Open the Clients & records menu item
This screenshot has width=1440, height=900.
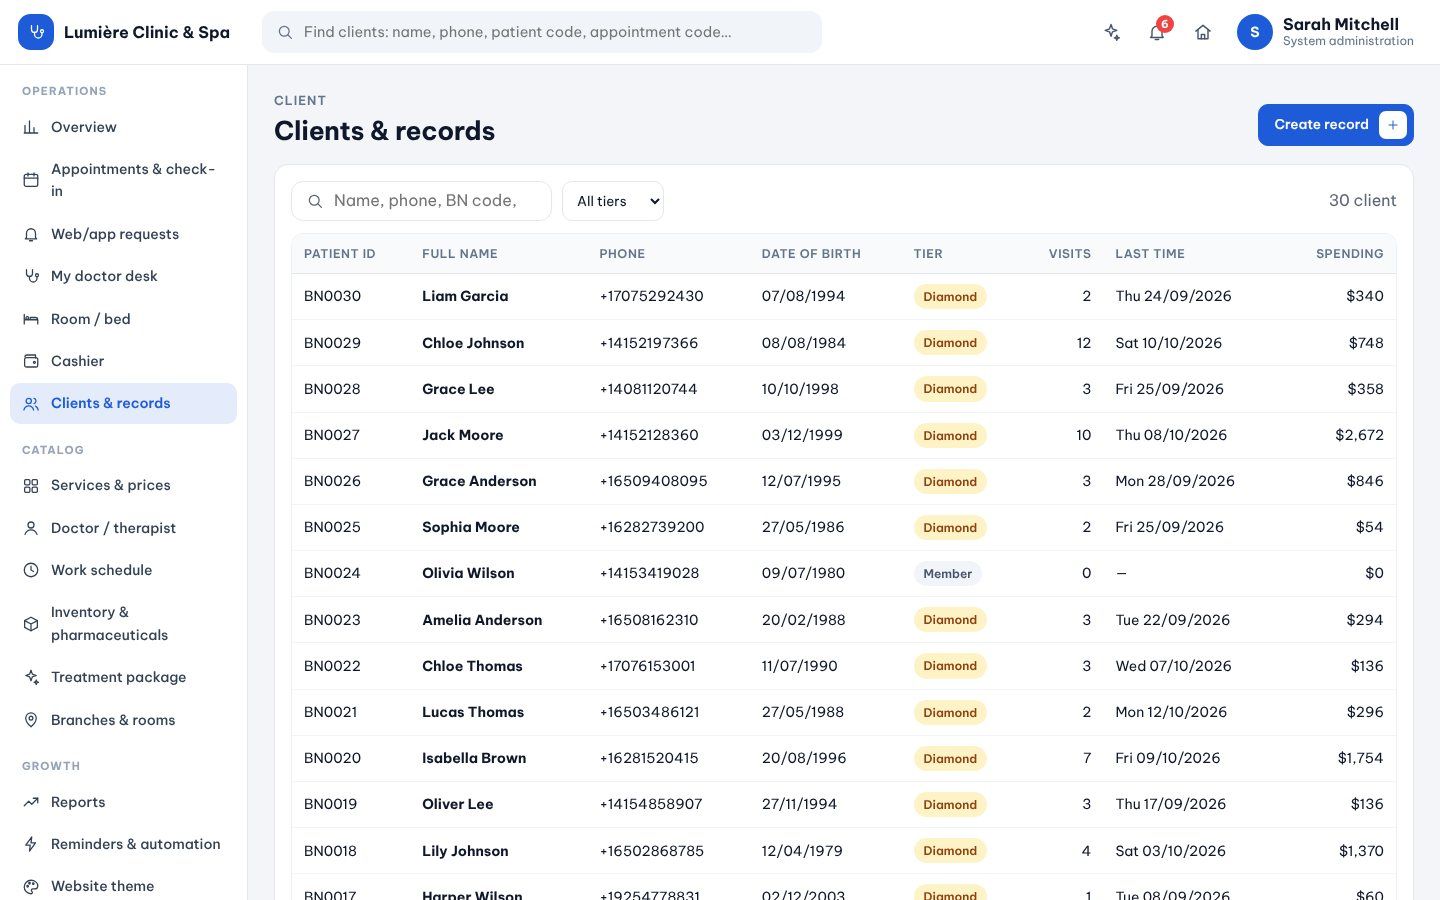pos(123,403)
